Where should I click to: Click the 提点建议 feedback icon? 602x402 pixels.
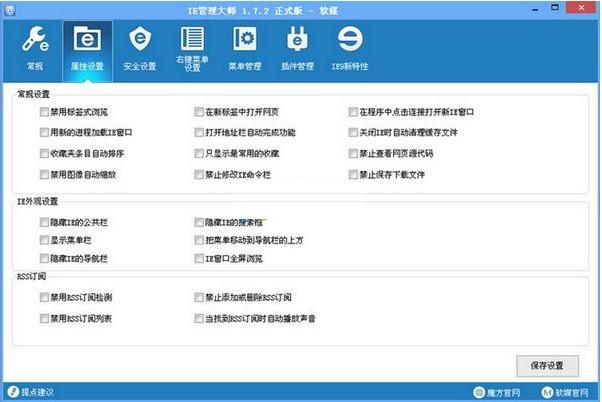(13, 392)
